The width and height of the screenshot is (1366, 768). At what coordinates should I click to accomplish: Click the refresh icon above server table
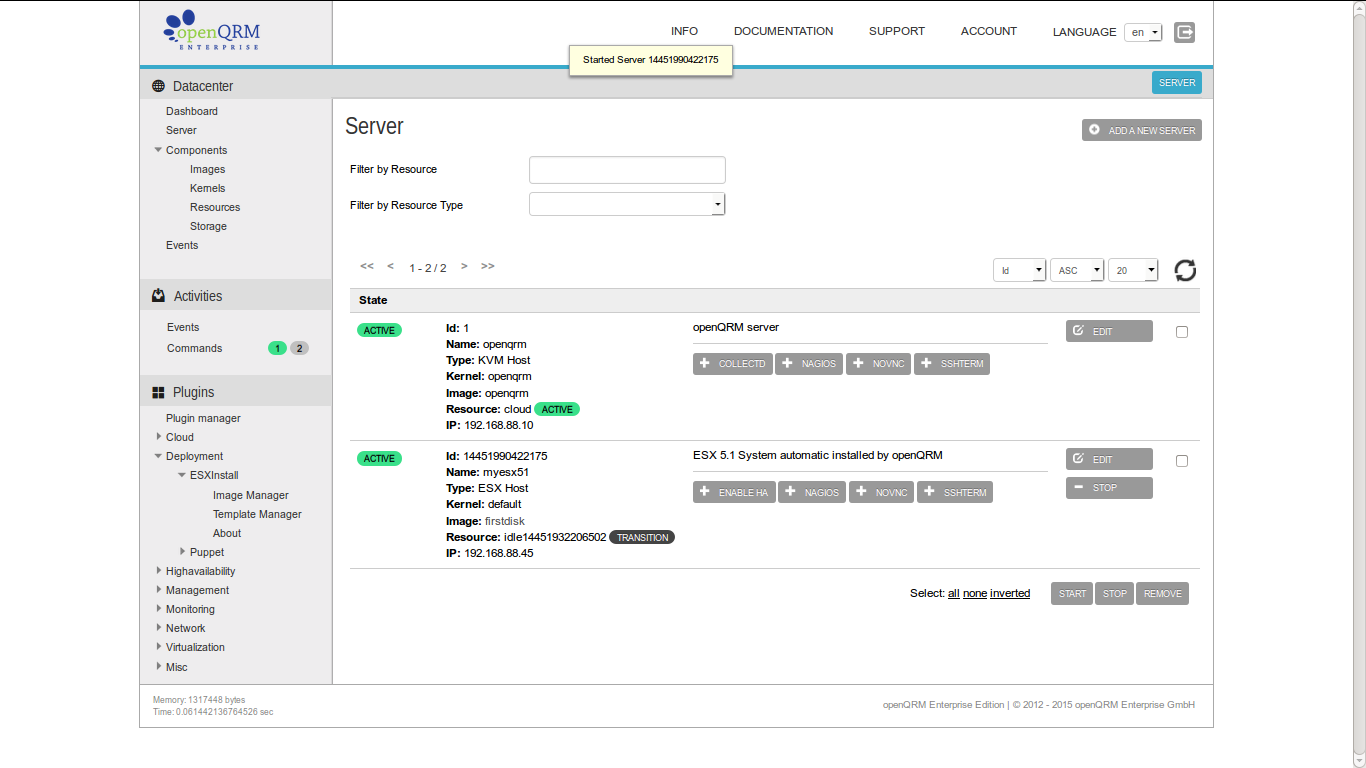1185,270
